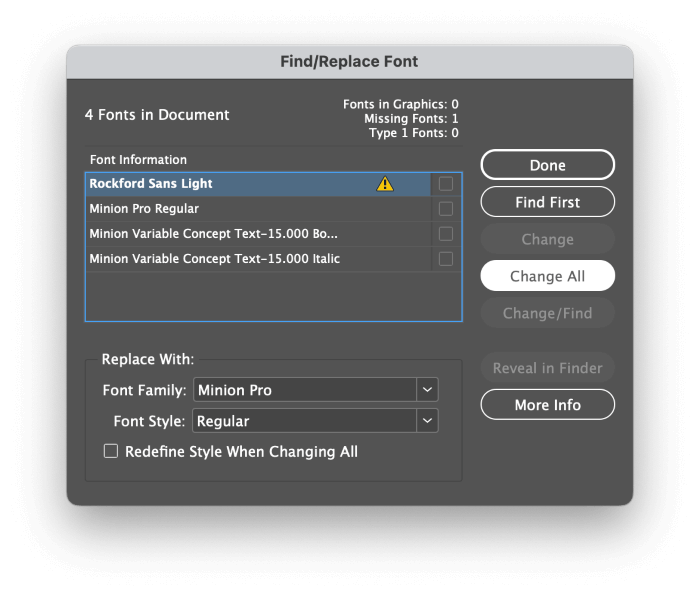Click the Reveal in Finder button
Screen dimensions: 700x594
[x=547, y=368]
